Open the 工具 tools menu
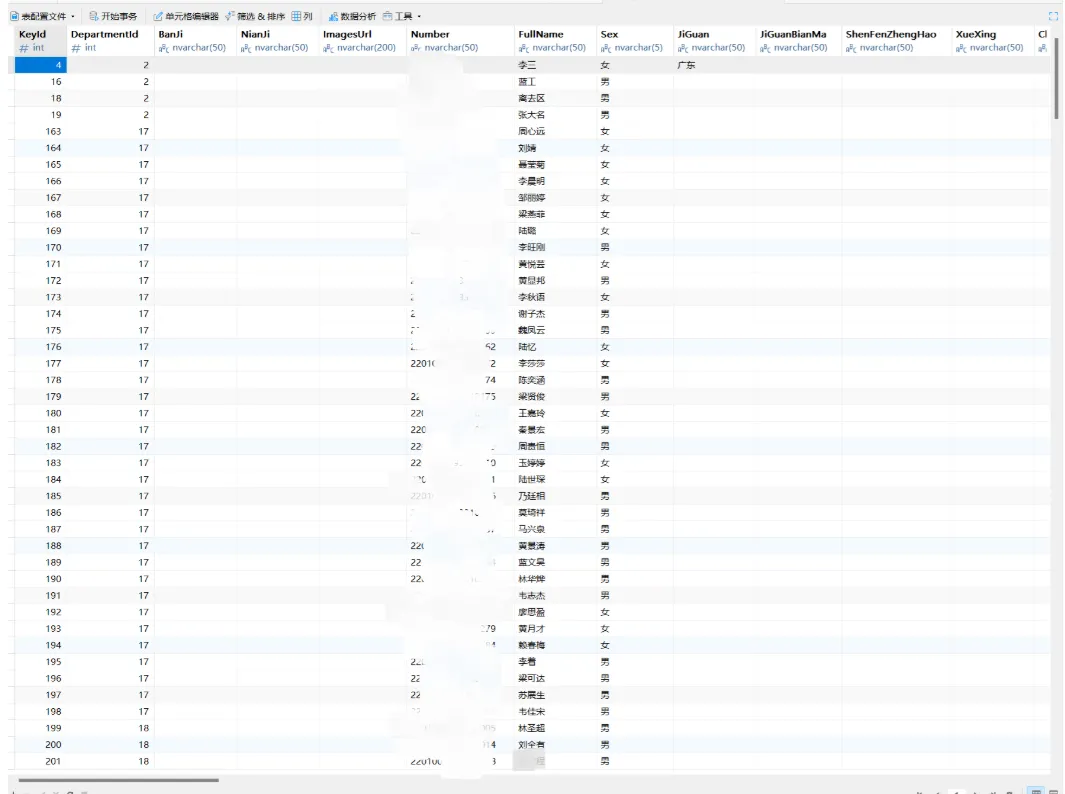 click(398, 16)
